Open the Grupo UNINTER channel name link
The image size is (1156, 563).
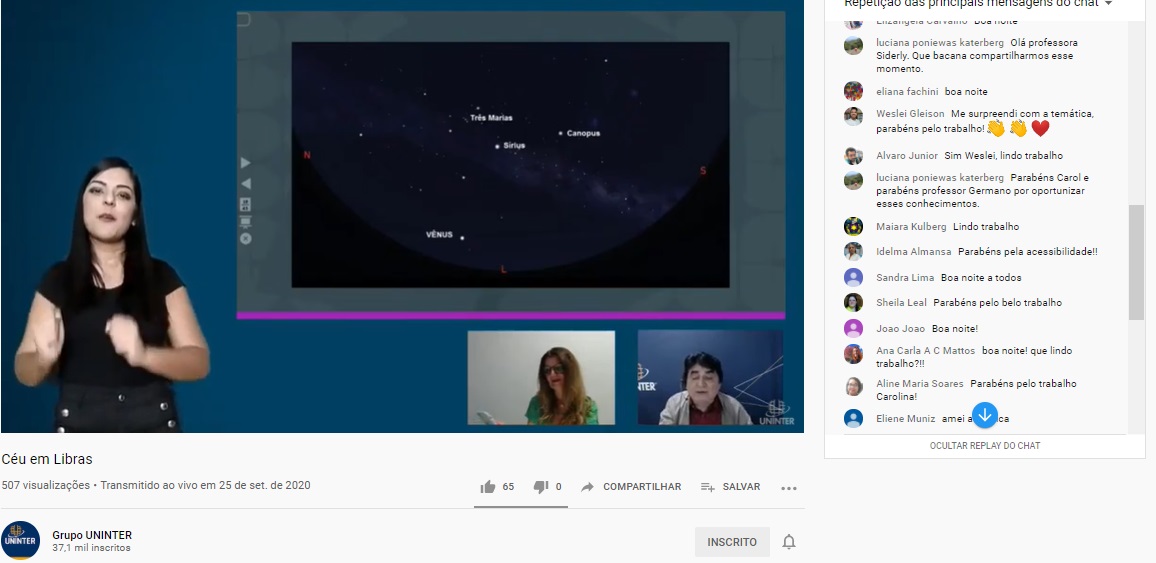(x=92, y=535)
